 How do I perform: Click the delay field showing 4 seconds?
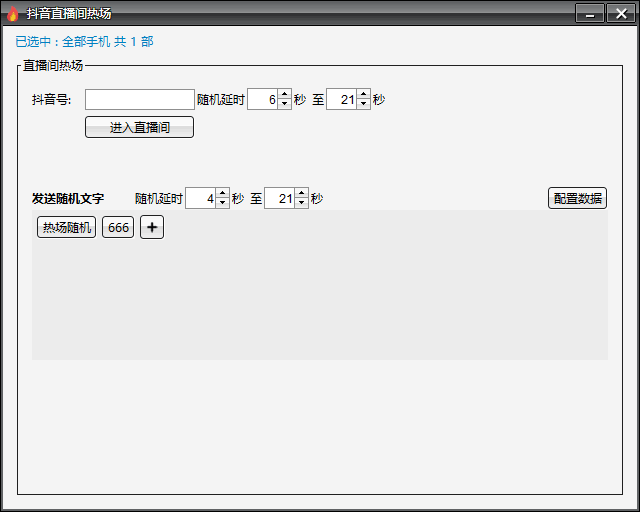click(201, 198)
